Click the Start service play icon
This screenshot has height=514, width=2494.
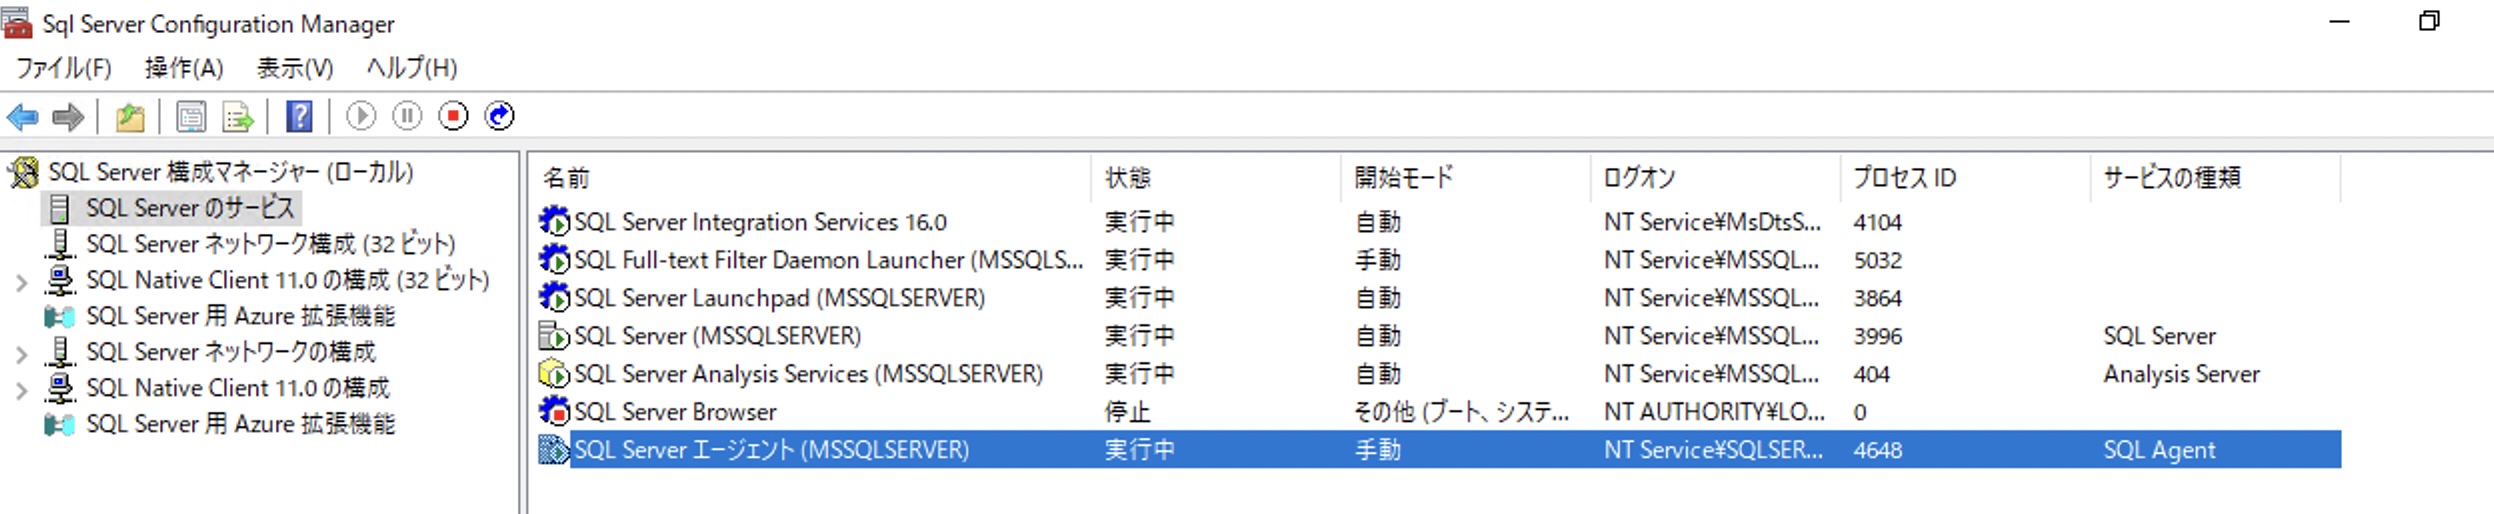tap(361, 117)
